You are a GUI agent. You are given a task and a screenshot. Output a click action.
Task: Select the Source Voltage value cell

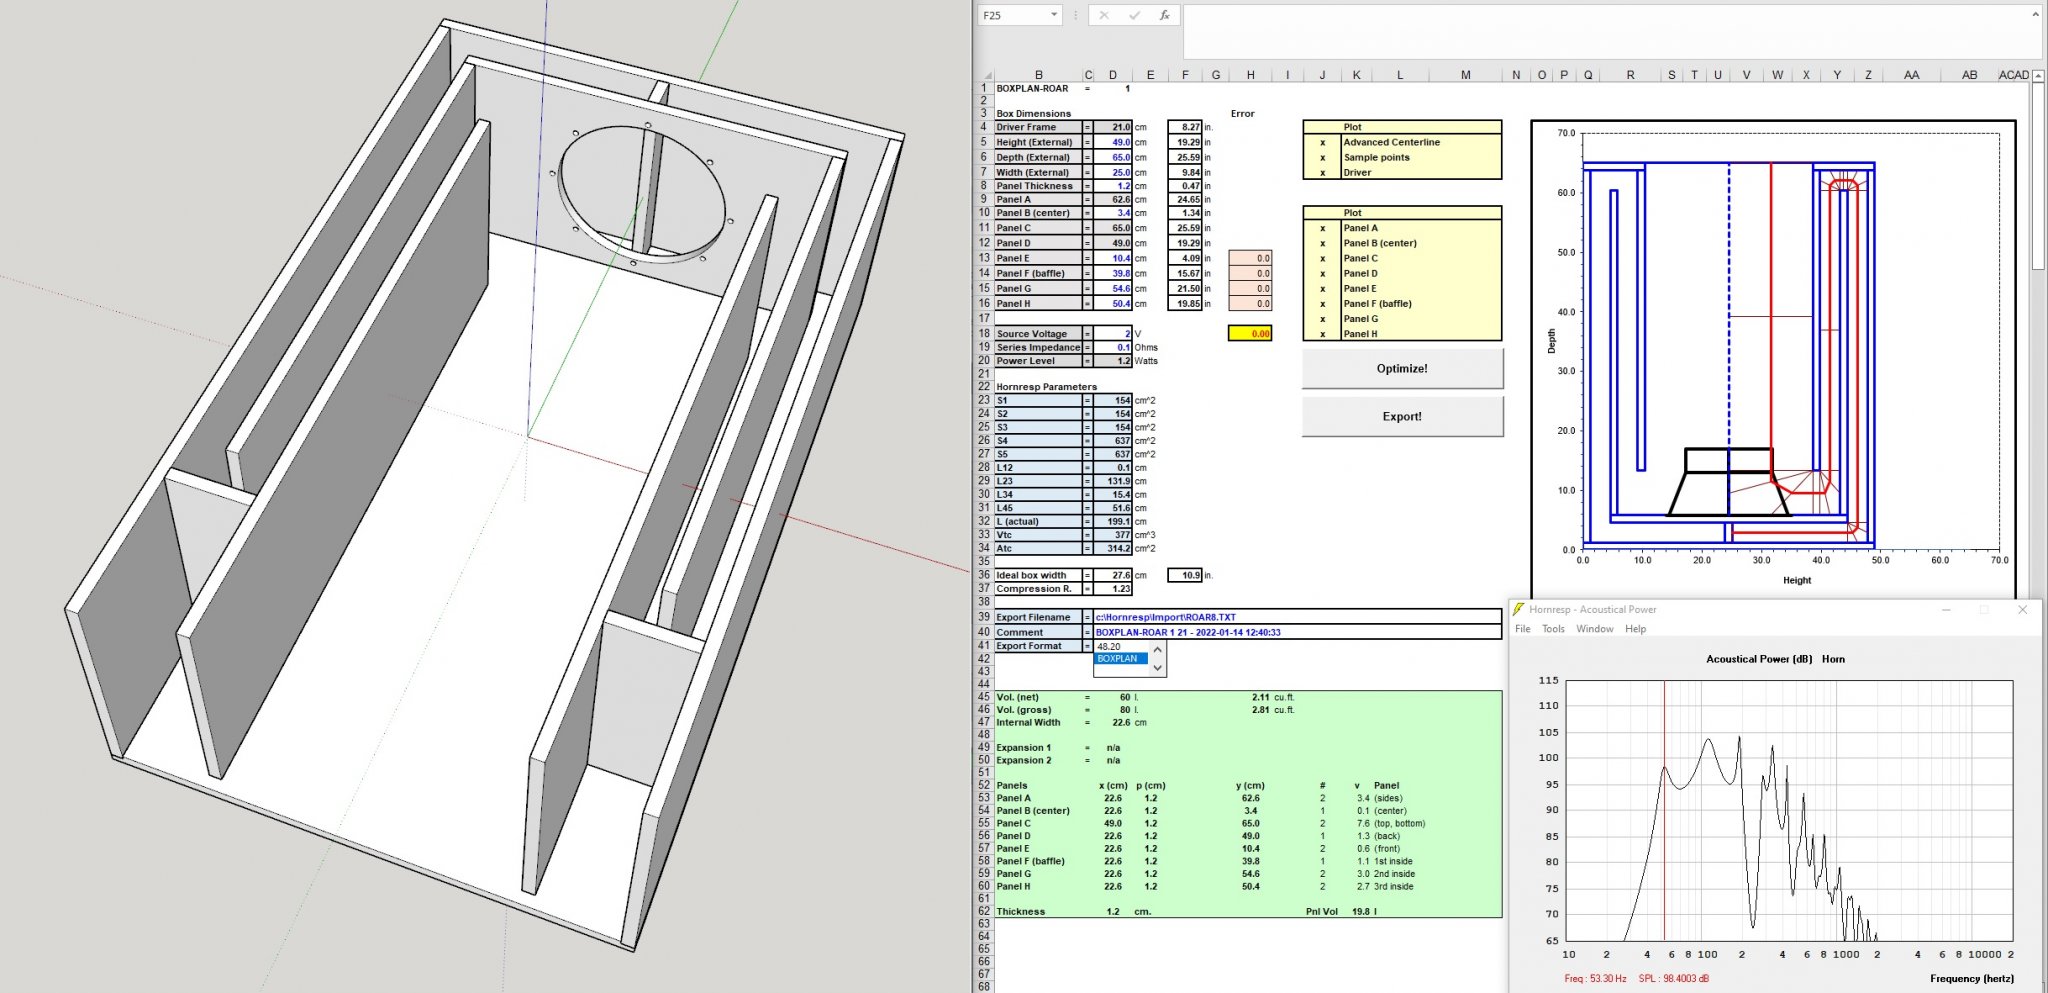point(1113,334)
